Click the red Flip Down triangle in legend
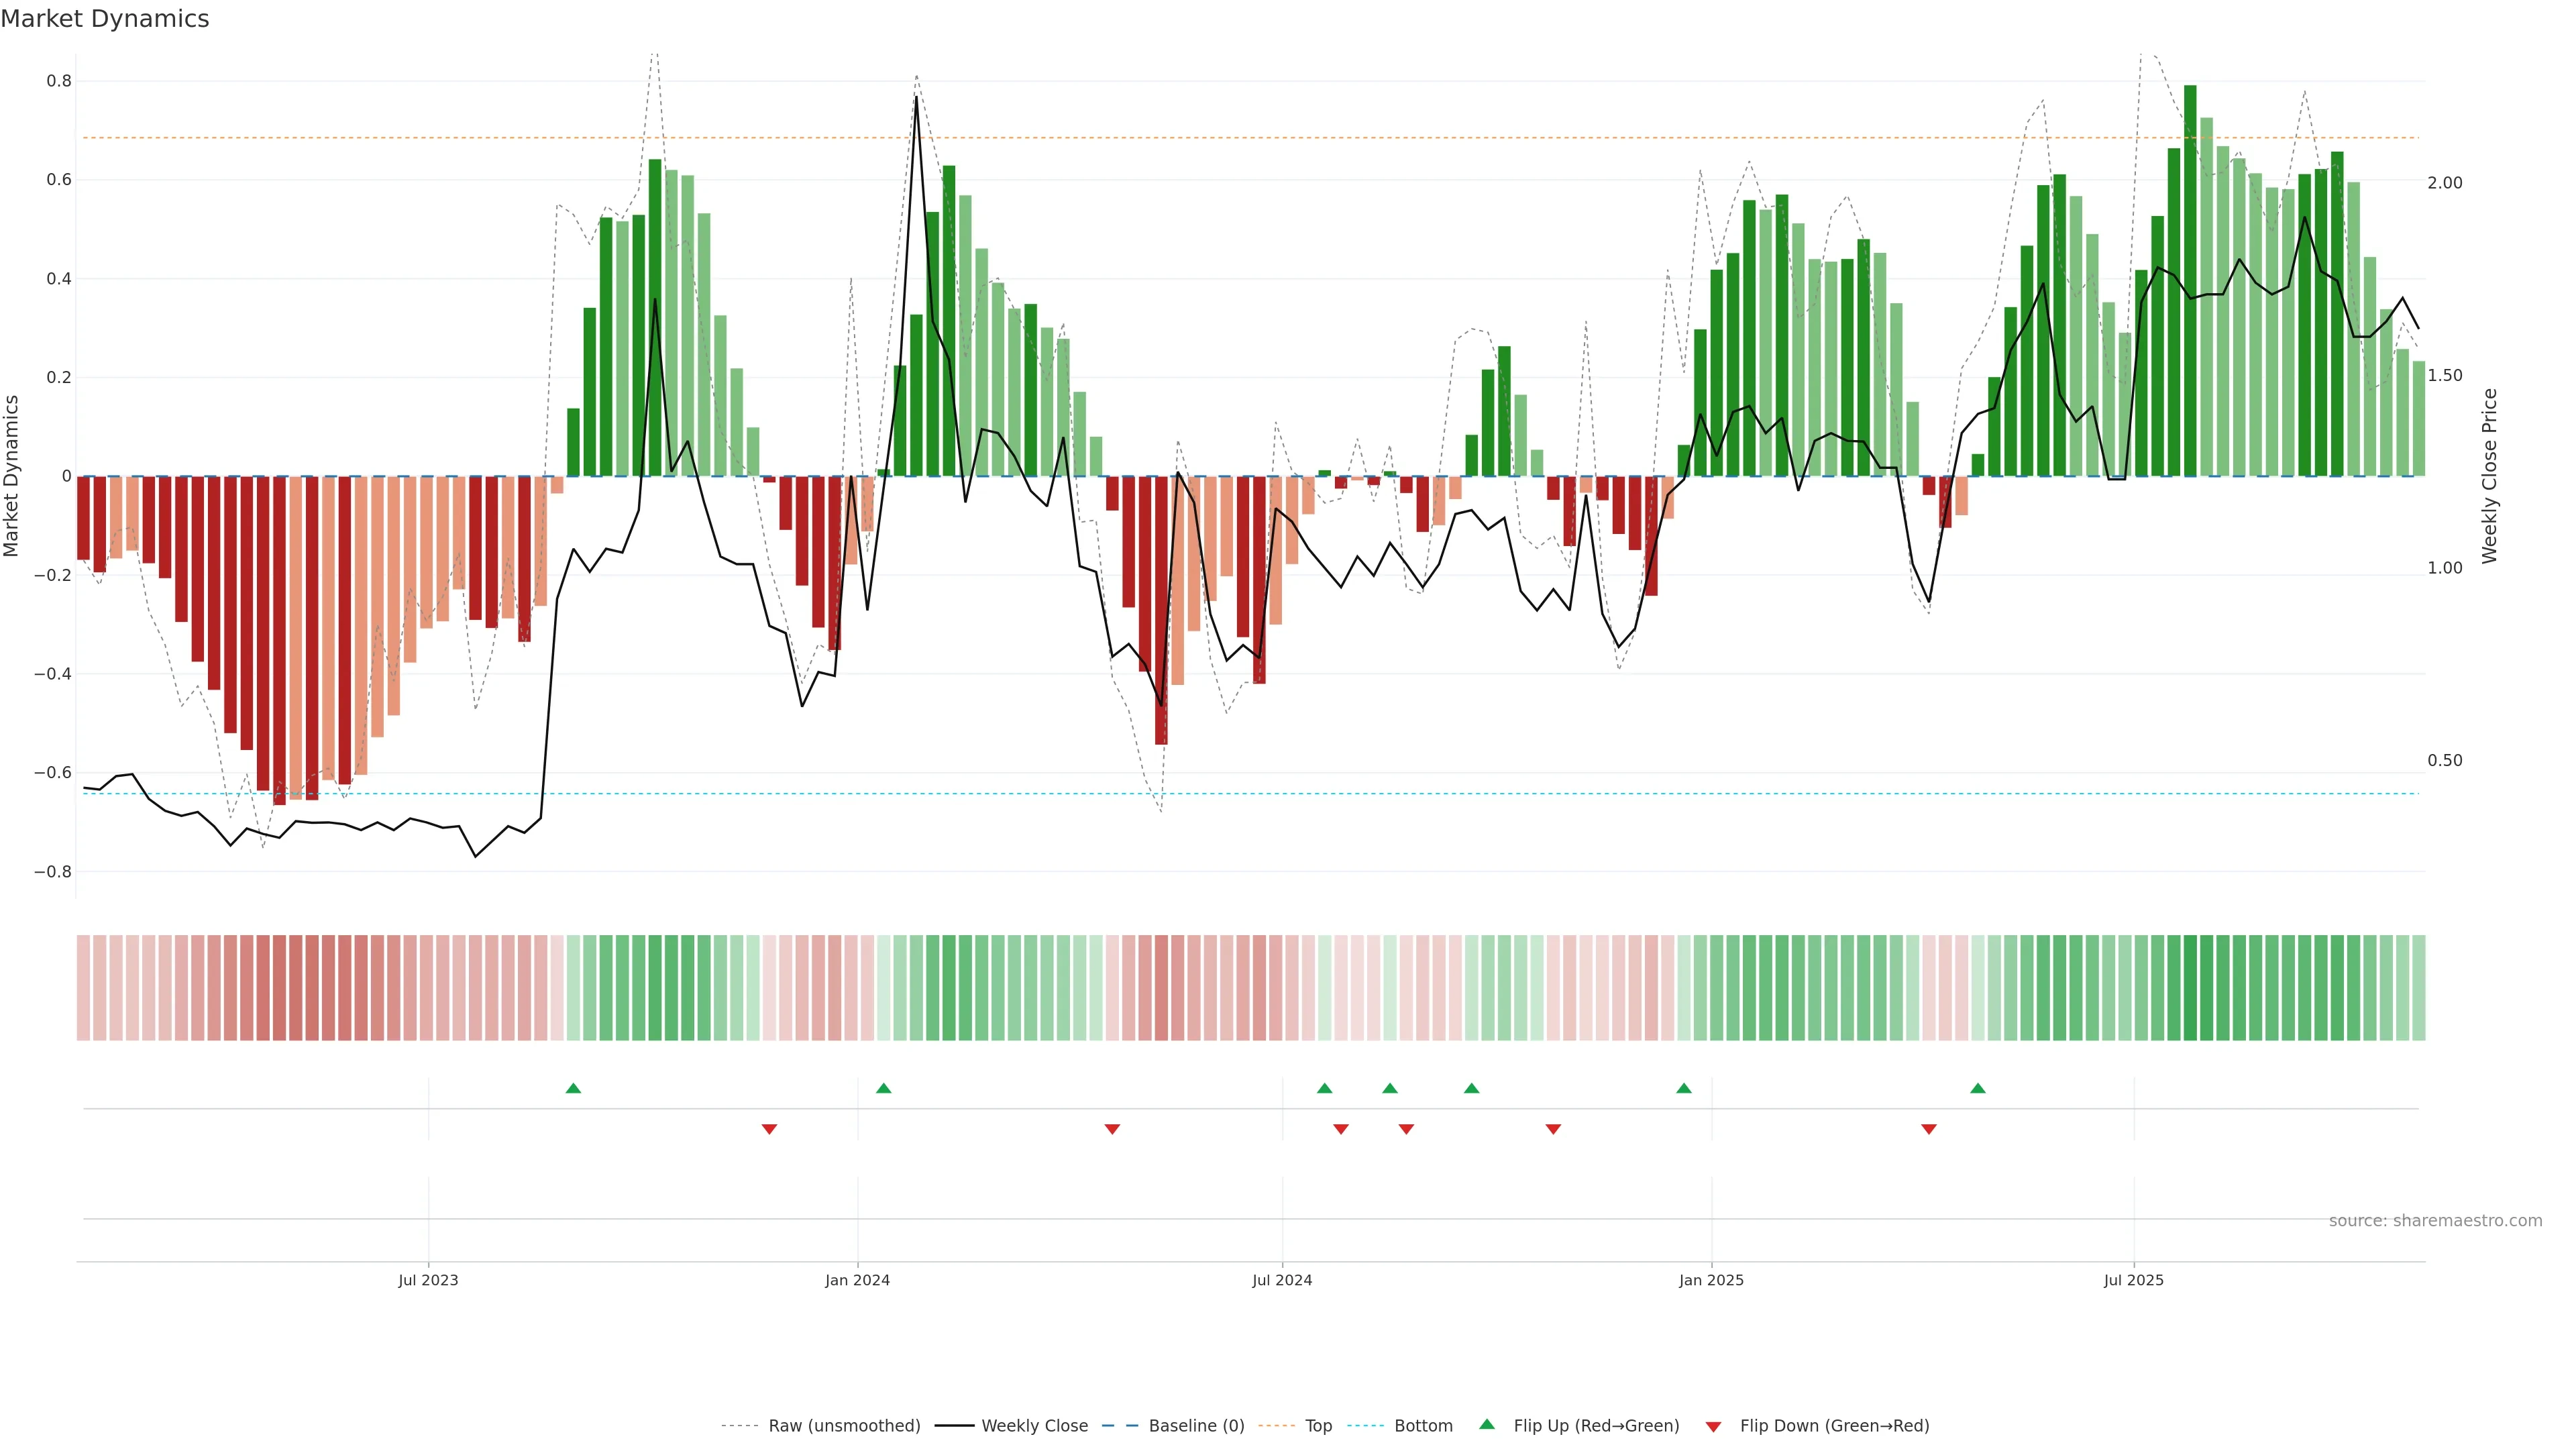The height and width of the screenshot is (1449, 2576). coord(1713,1426)
